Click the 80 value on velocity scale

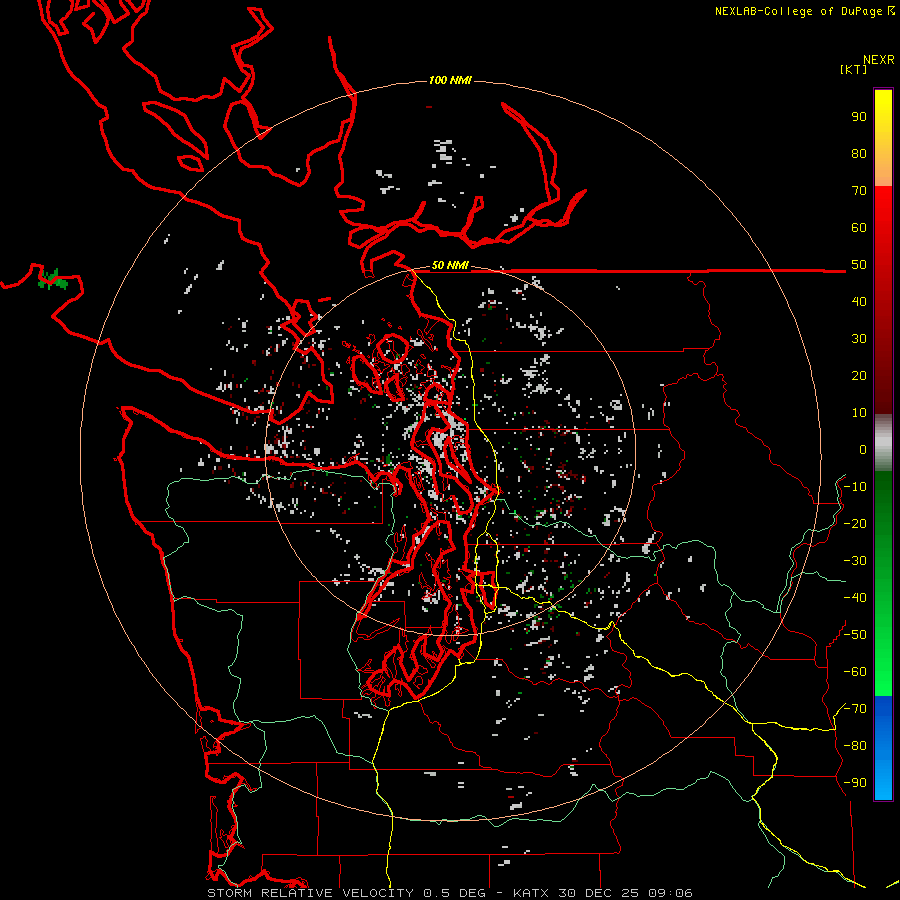pos(859,154)
